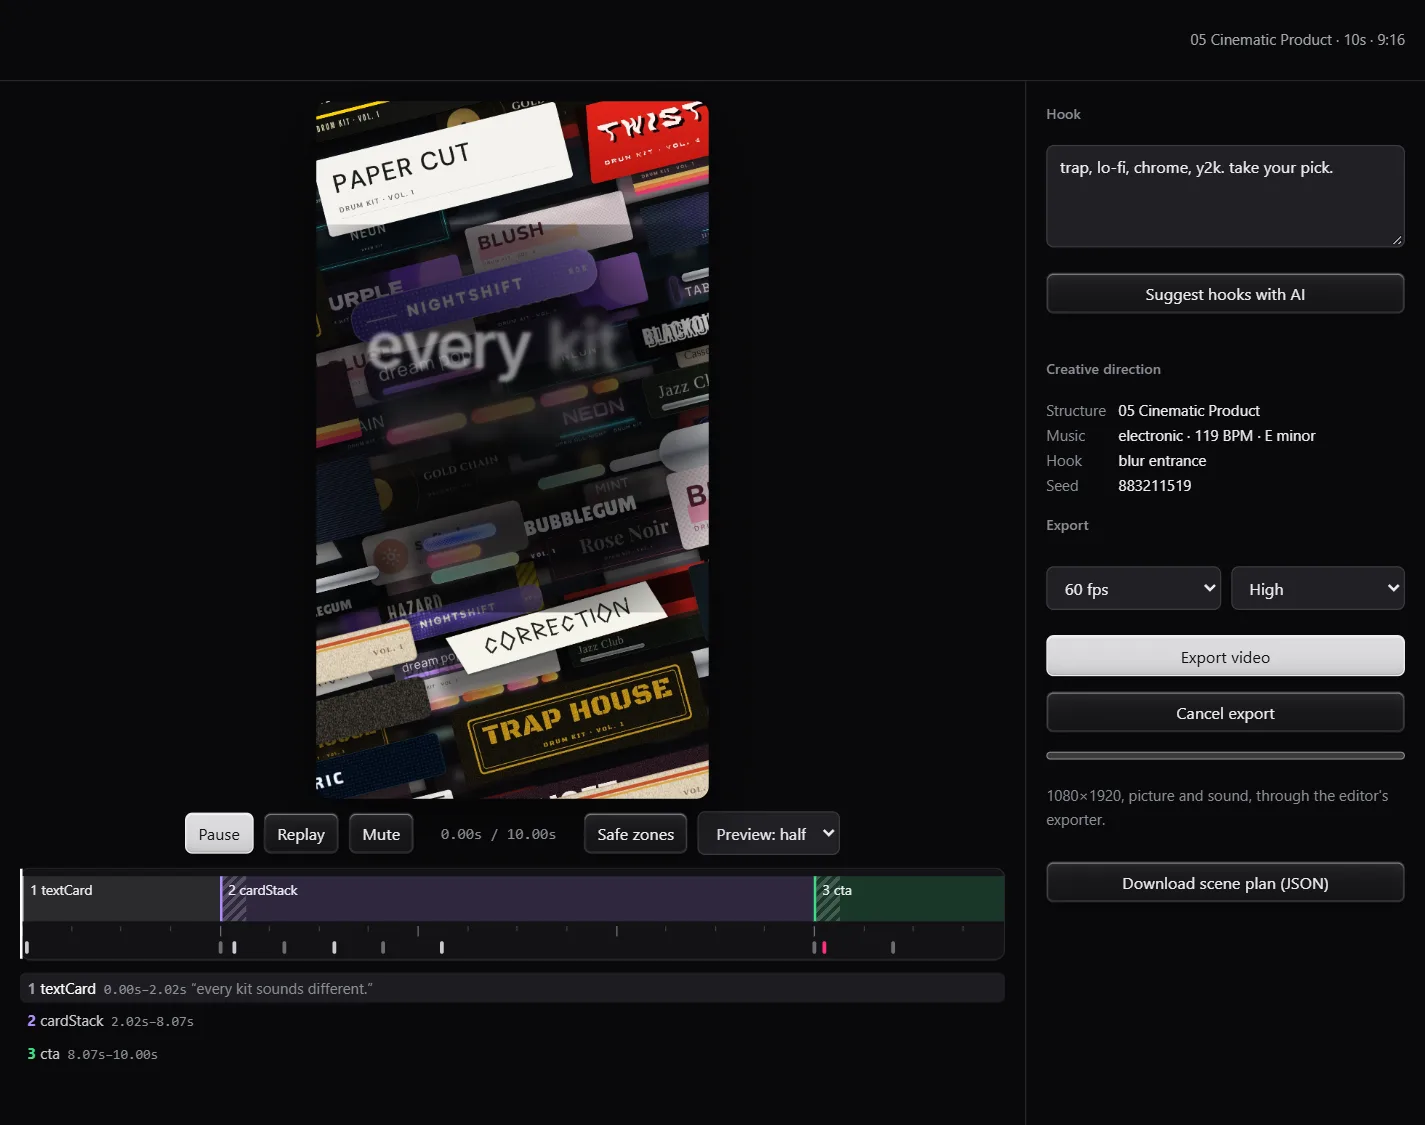Click the Creative direction heading
1425x1125 pixels.
tap(1103, 369)
